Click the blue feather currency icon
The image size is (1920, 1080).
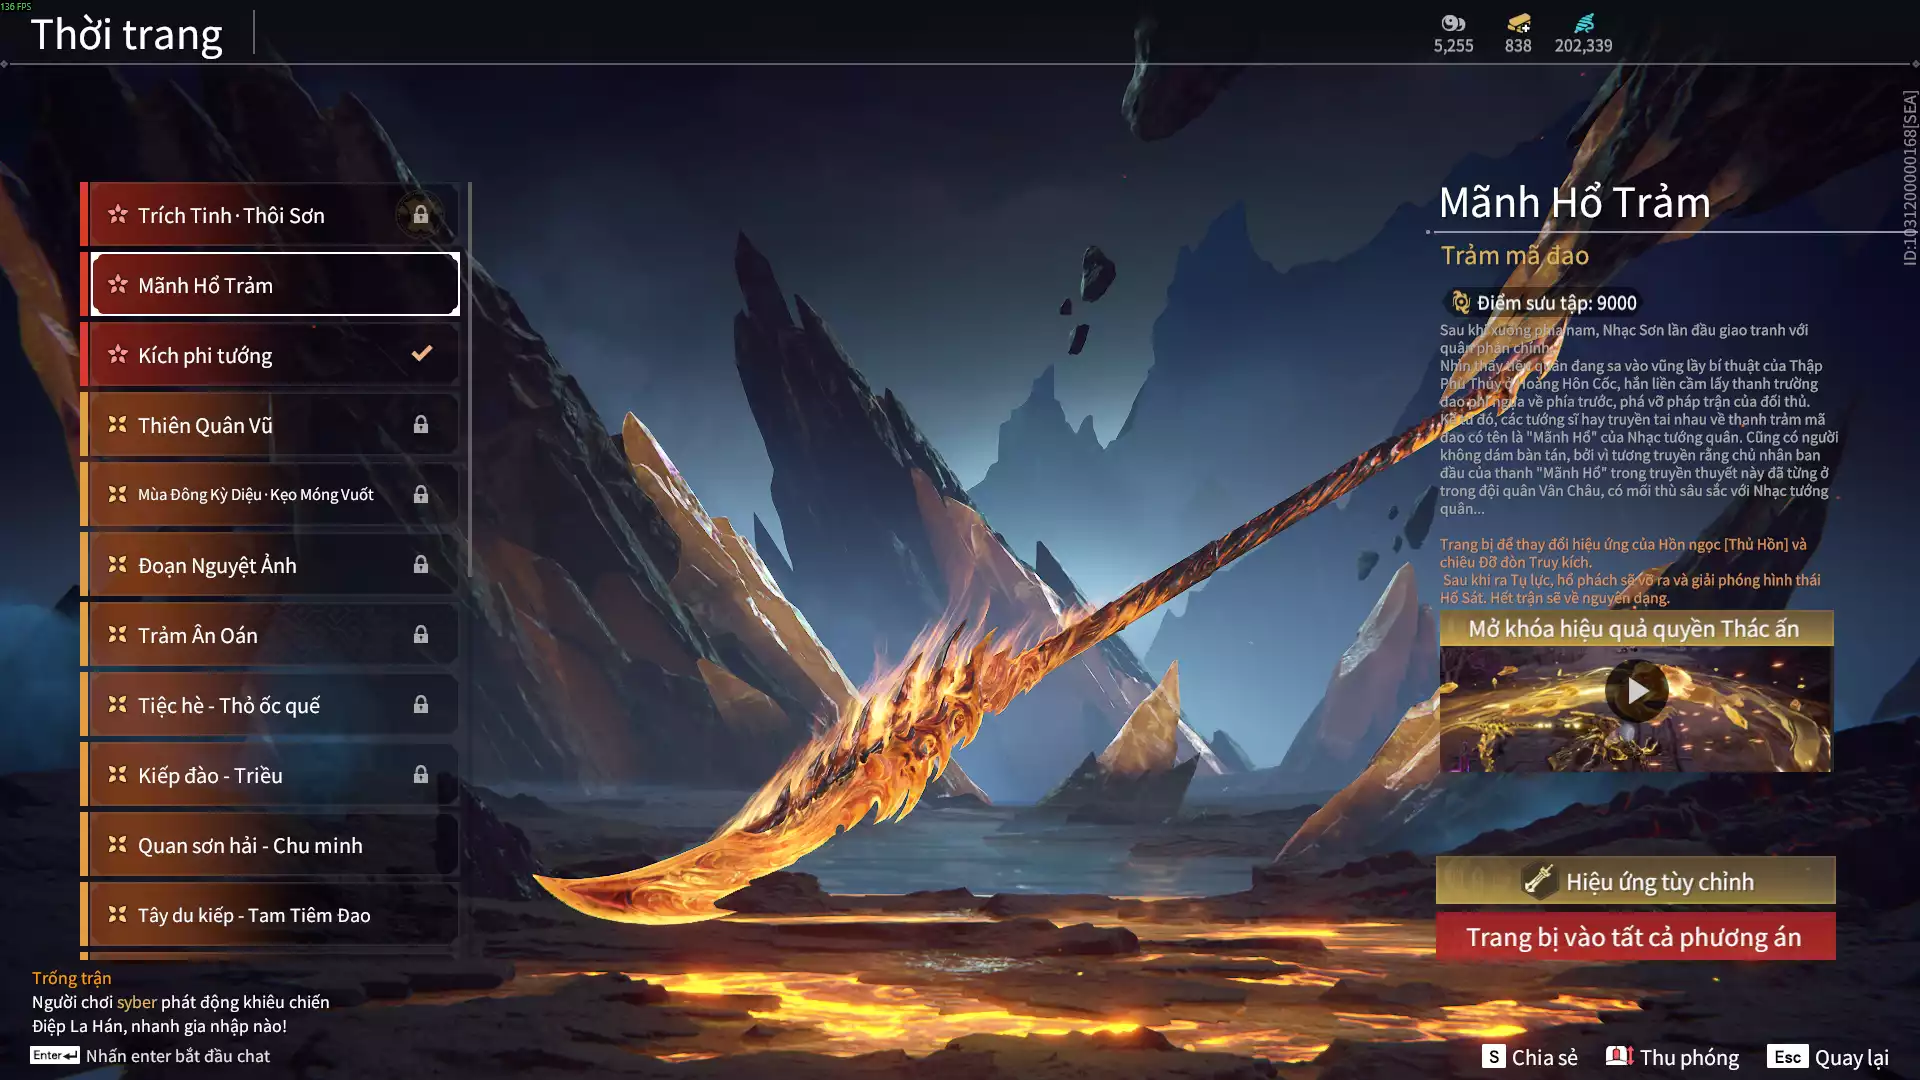coord(1584,23)
